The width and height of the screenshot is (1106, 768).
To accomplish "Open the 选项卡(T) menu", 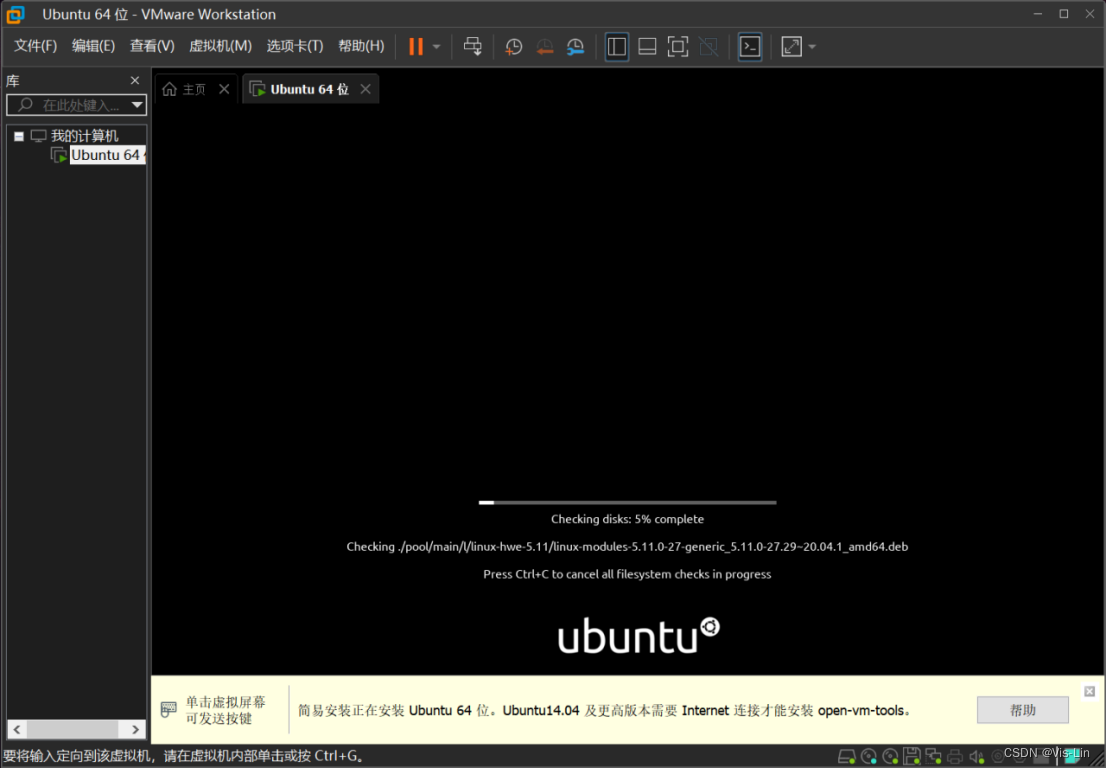I will (x=295, y=46).
